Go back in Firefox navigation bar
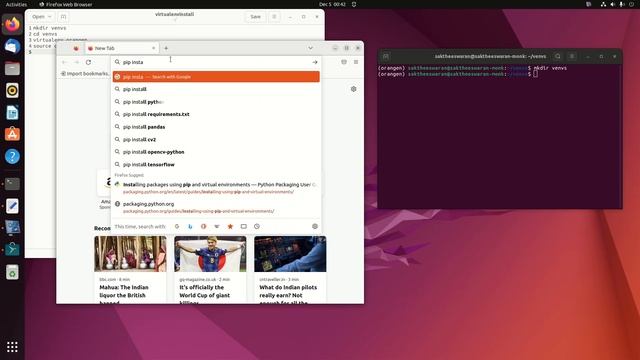The height and width of the screenshot is (360, 640). [x=64, y=62]
